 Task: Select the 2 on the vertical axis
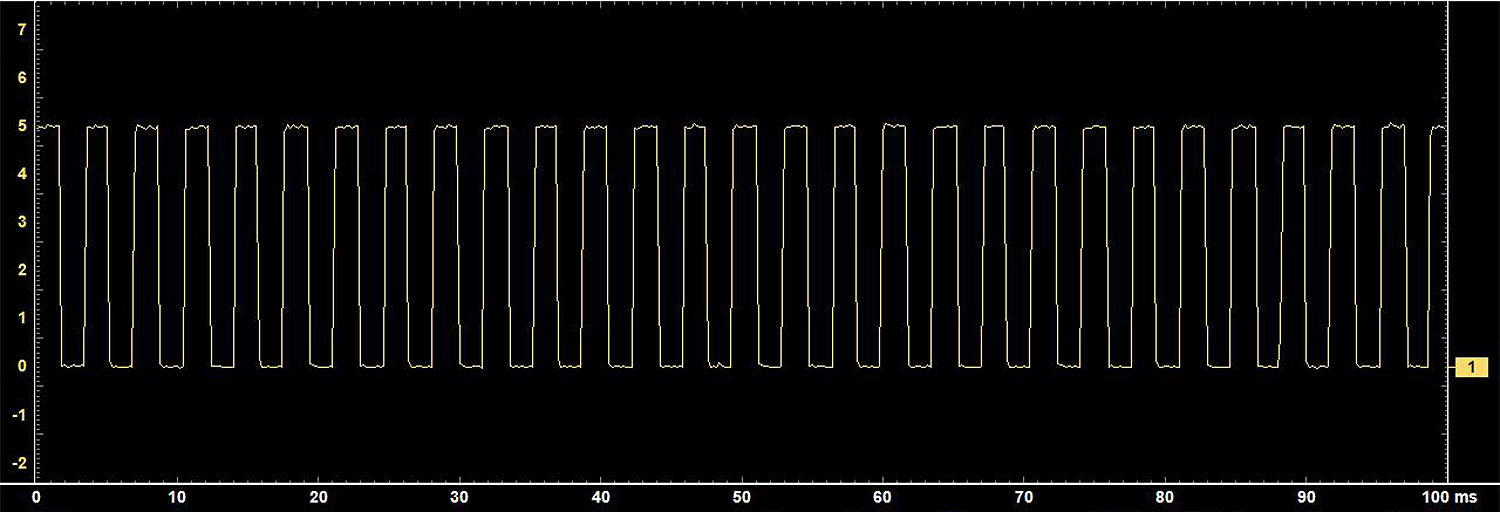22,270
